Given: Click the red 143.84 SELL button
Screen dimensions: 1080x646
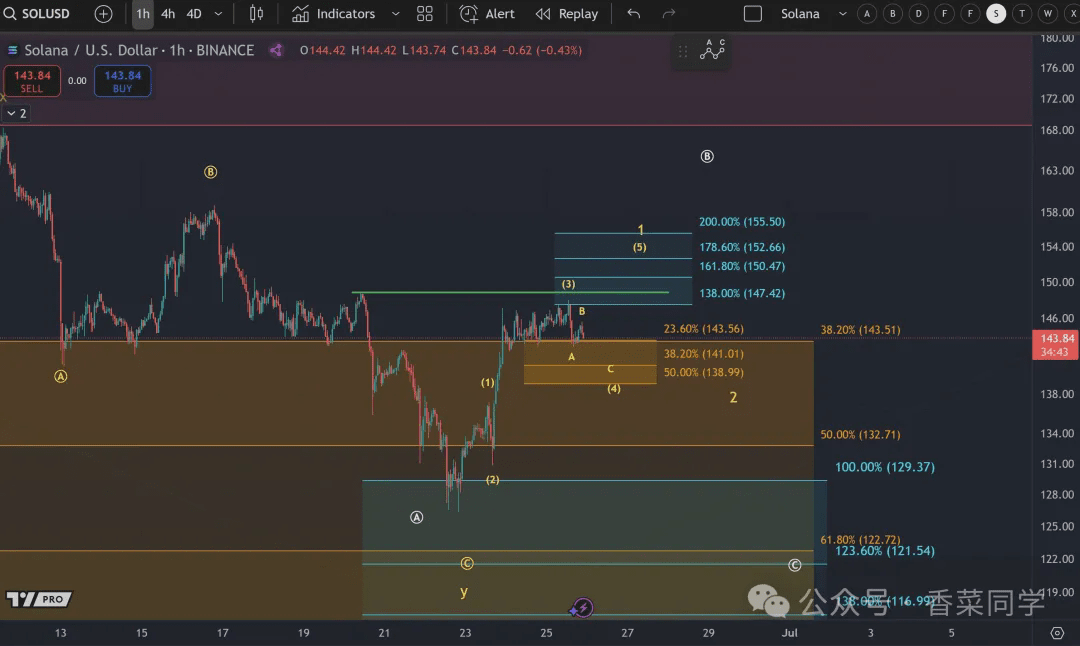Looking at the screenshot, I should 32,81.
